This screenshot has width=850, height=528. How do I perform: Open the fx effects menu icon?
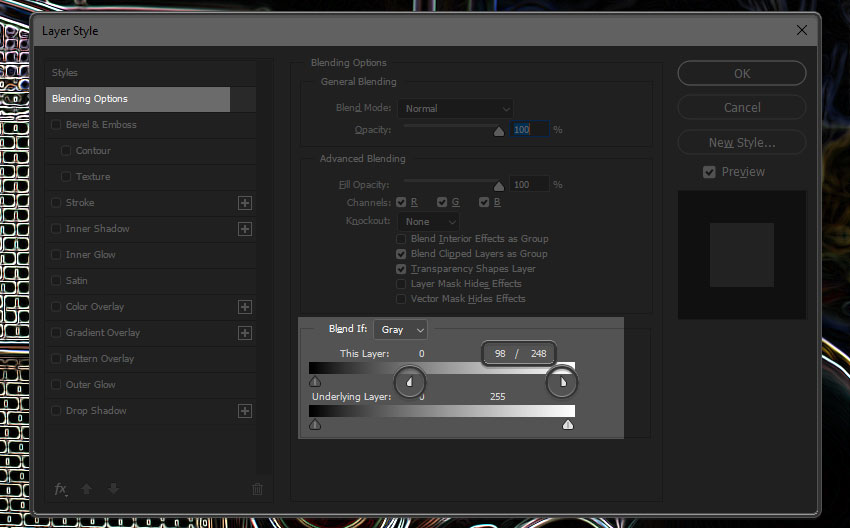(61, 489)
